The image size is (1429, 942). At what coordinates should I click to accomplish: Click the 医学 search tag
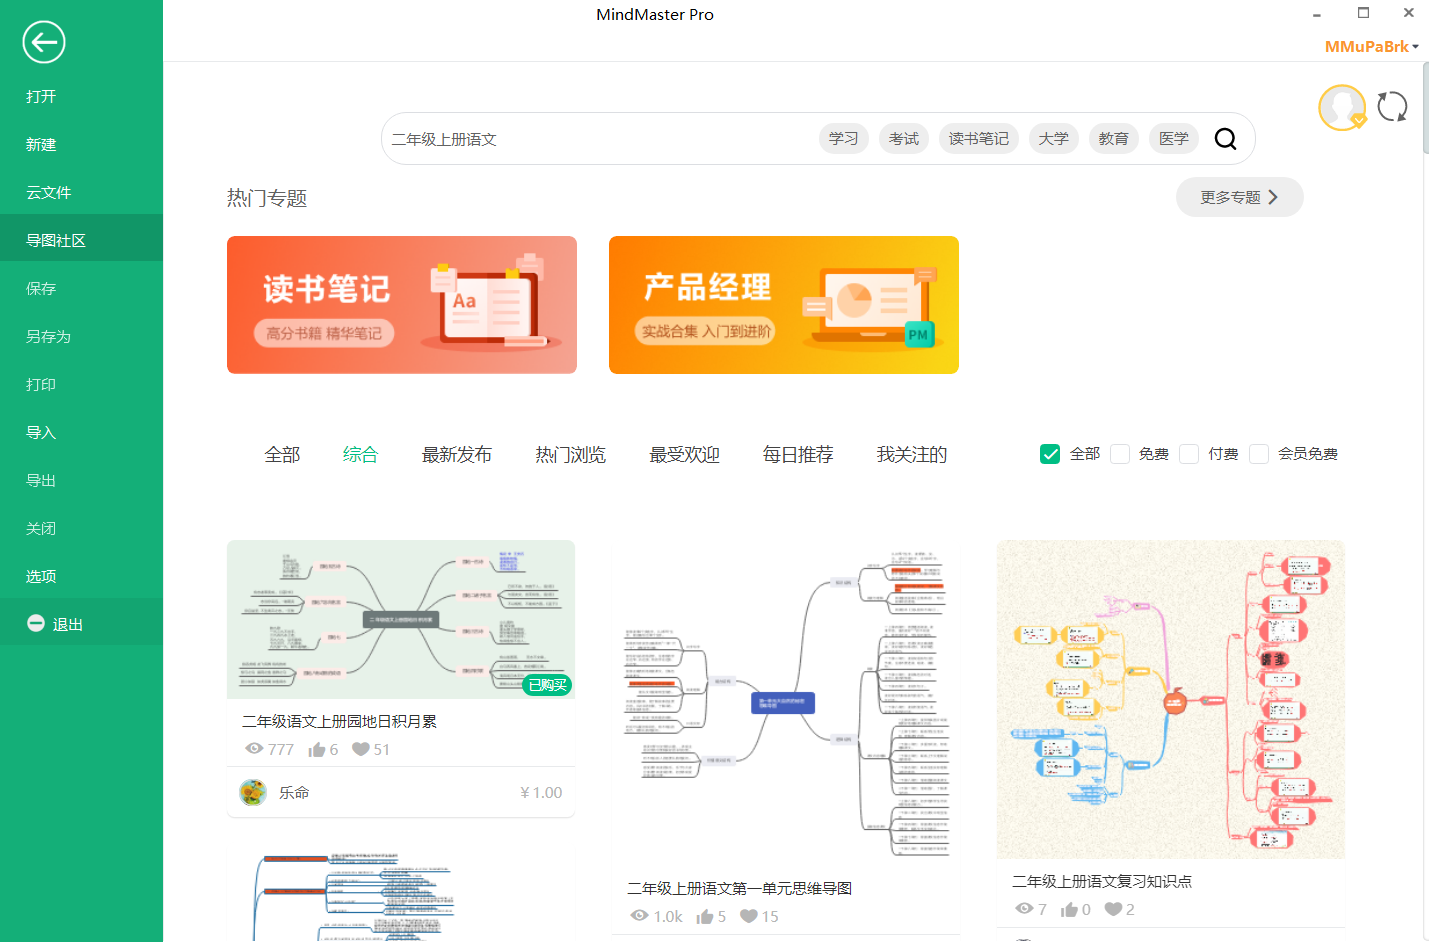pos(1174,139)
